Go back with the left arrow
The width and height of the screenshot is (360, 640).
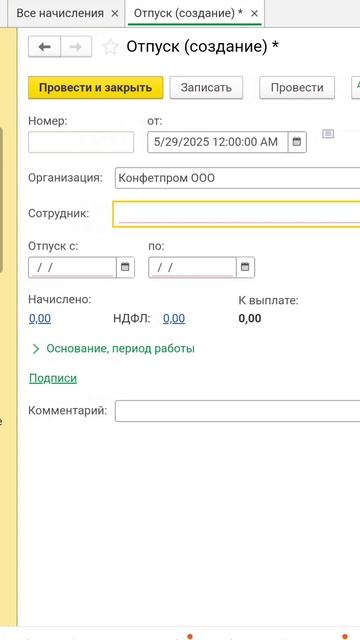point(44,47)
